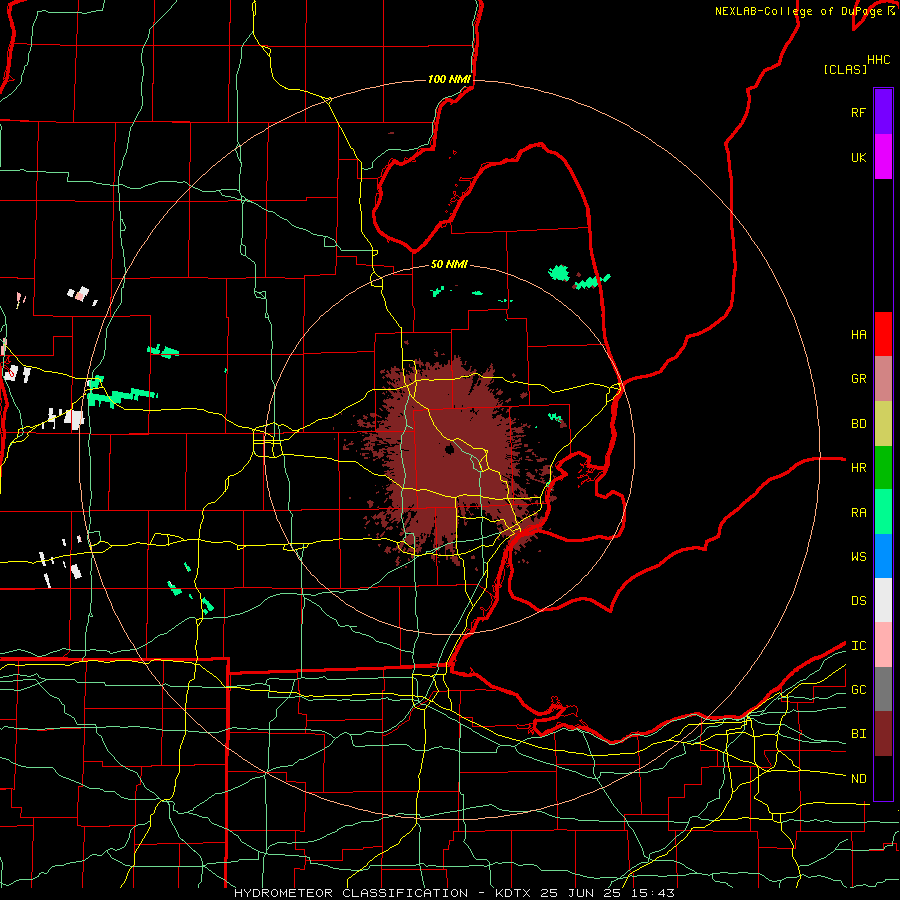This screenshot has height=900, width=900.
Task: Click the HA red legend swatch
Action: click(x=883, y=334)
